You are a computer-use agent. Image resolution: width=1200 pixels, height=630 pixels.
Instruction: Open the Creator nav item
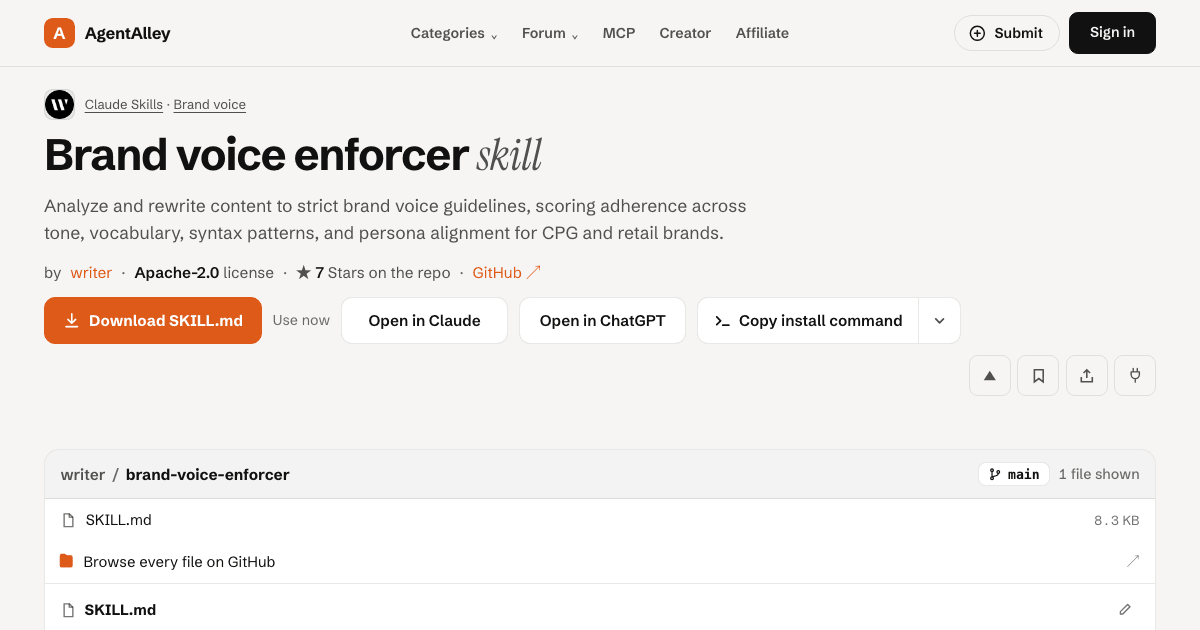click(x=685, y=33)
